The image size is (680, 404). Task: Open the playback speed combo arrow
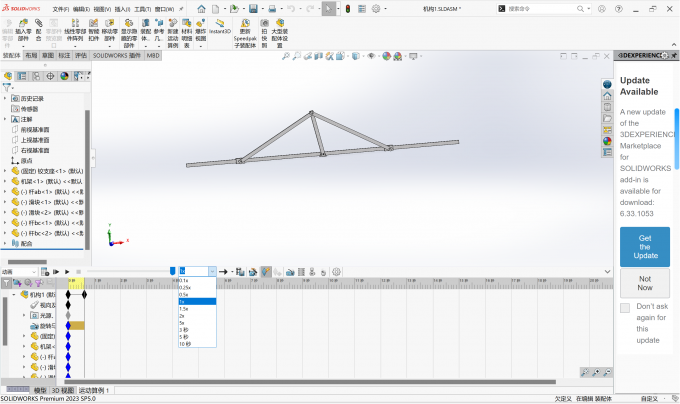coord(212,271)
